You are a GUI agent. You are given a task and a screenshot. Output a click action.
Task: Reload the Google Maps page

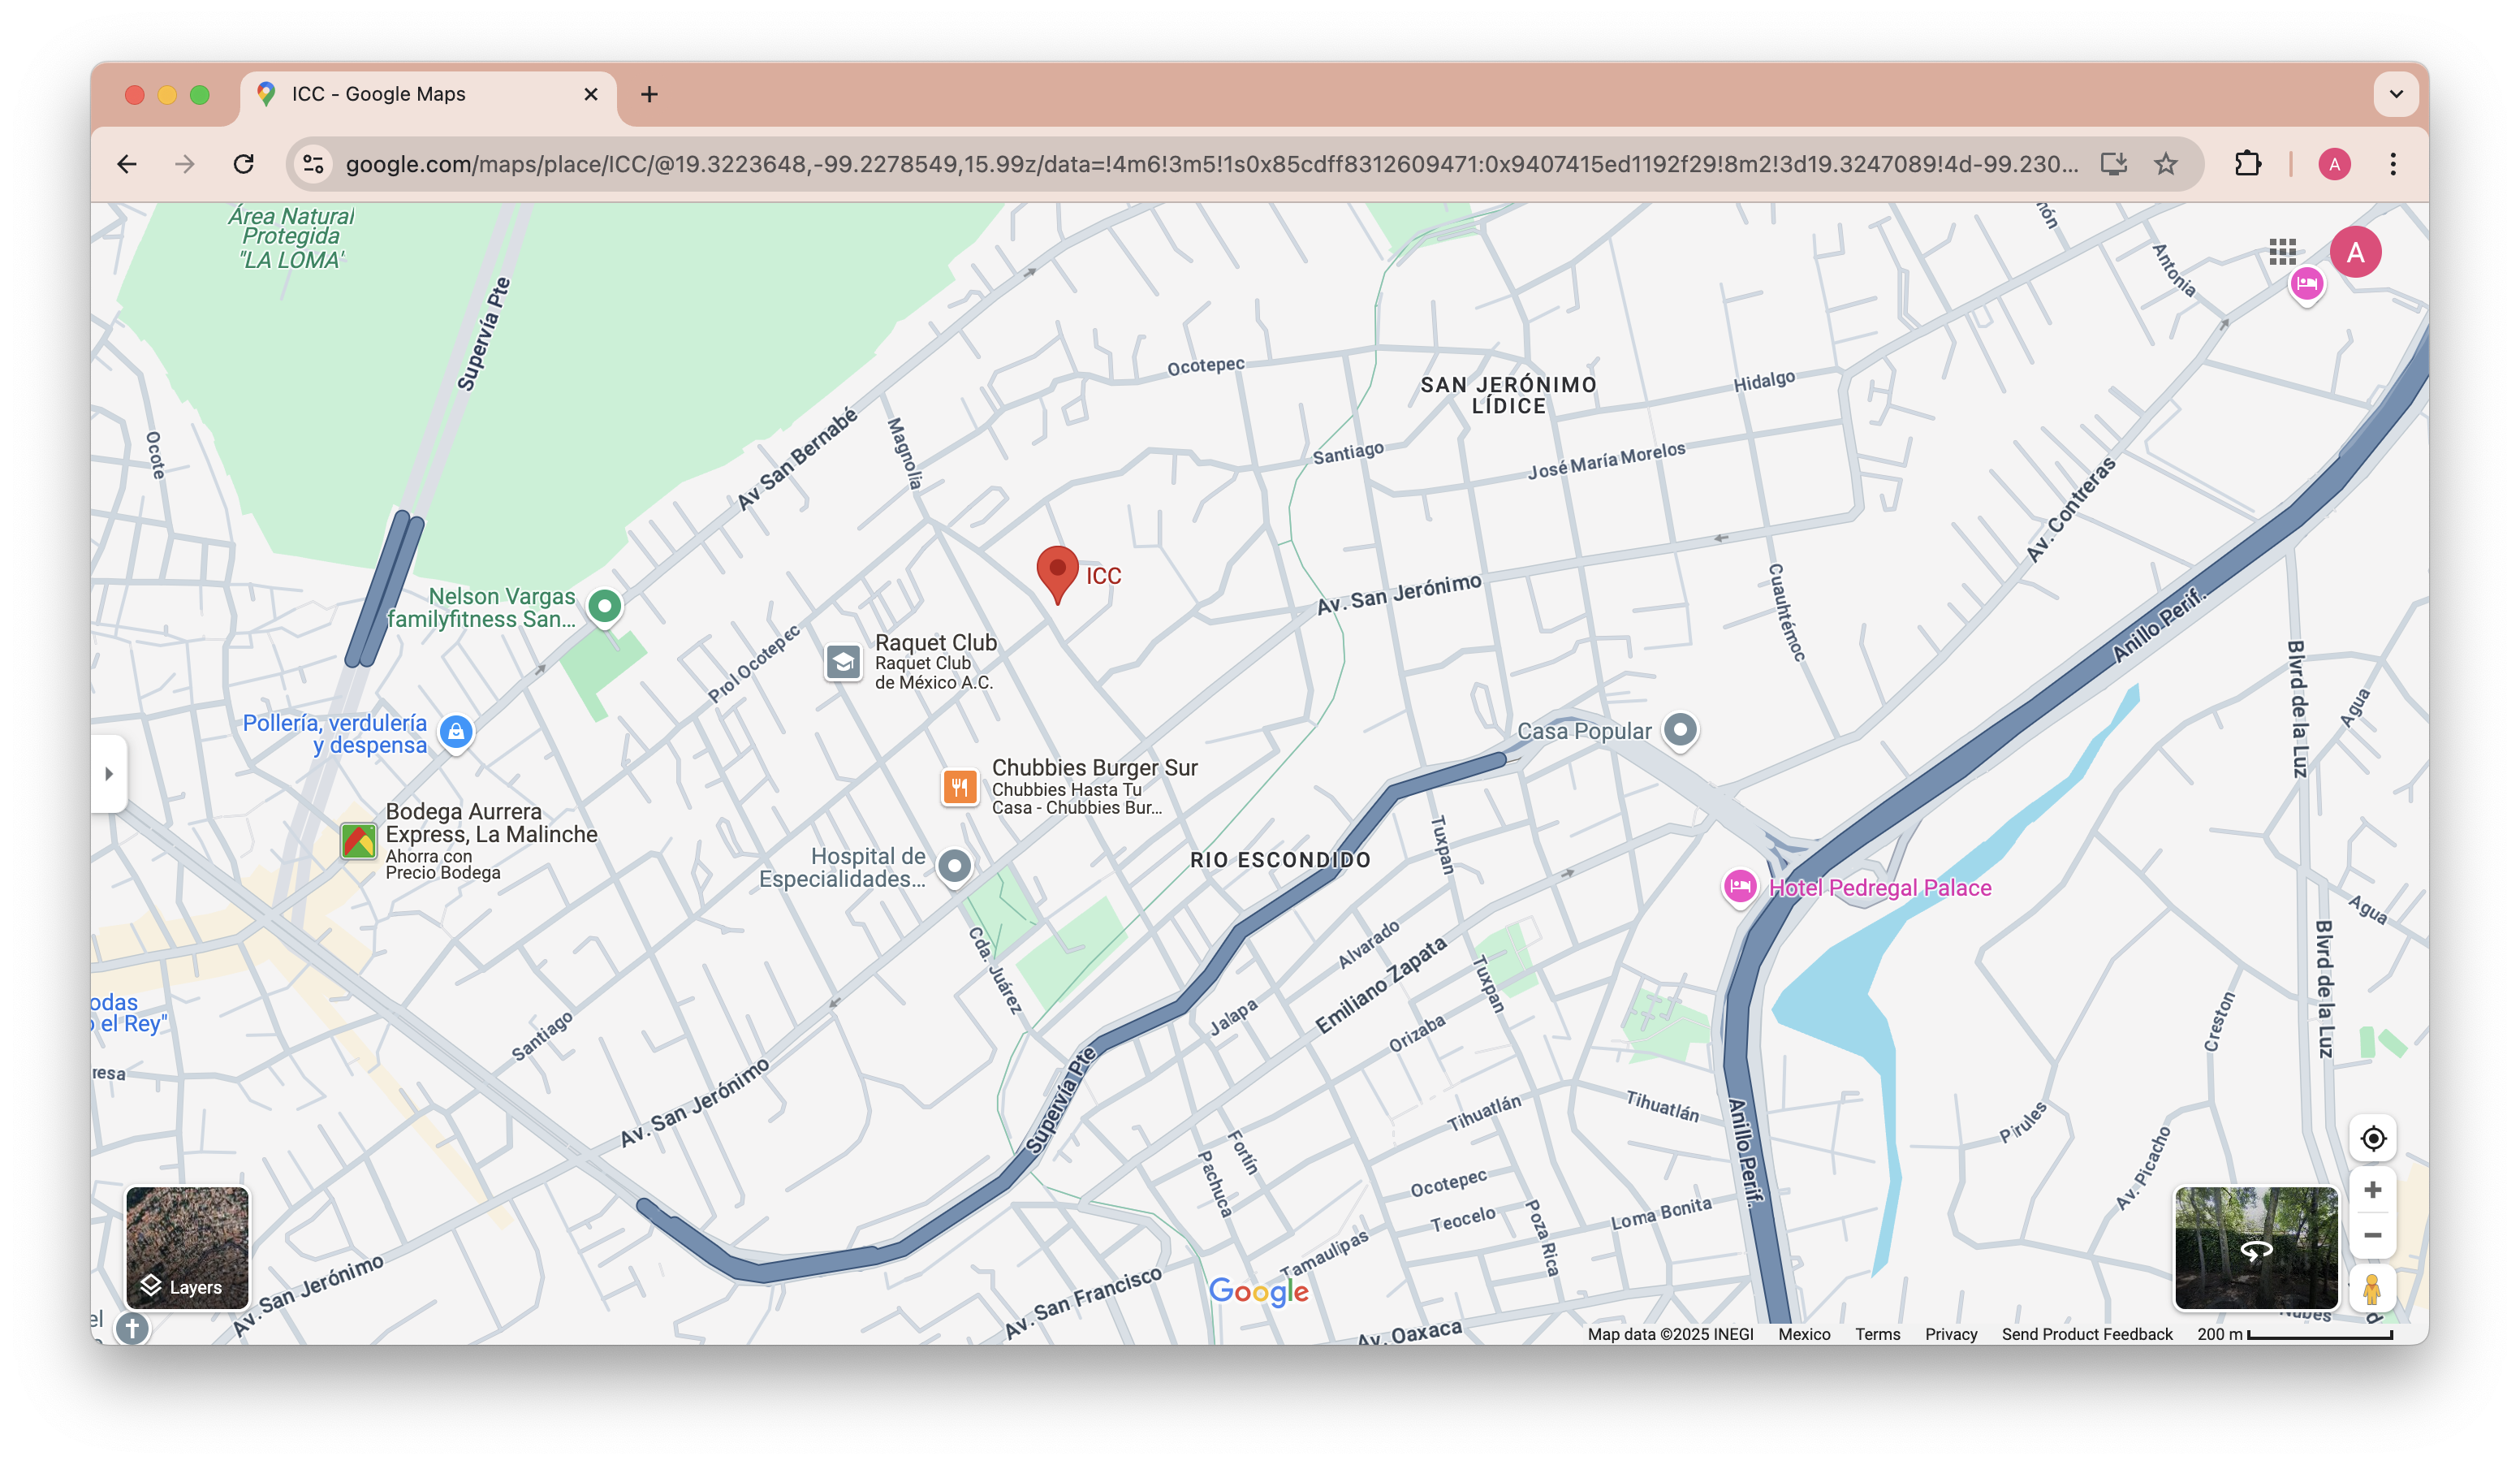coord(243,164)
